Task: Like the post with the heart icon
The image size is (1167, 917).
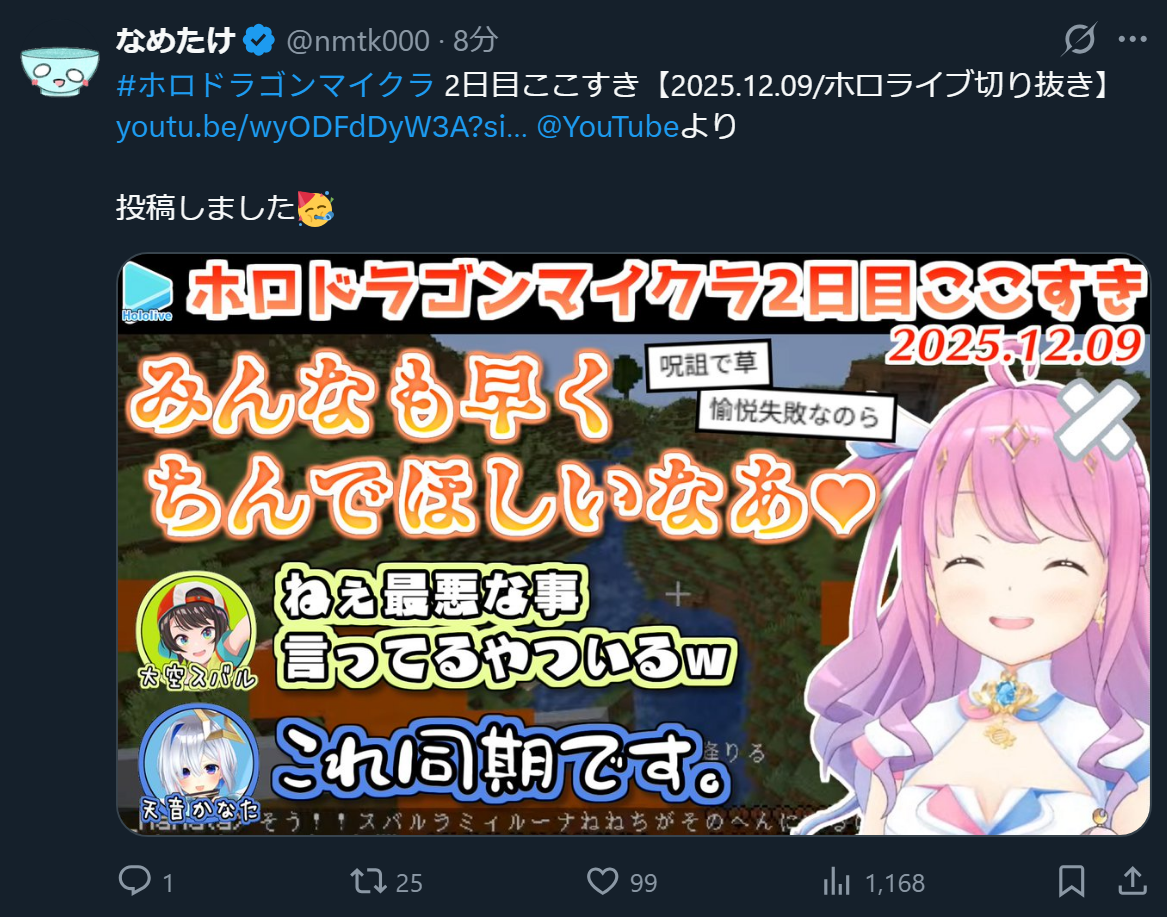Action: [602, 882]
